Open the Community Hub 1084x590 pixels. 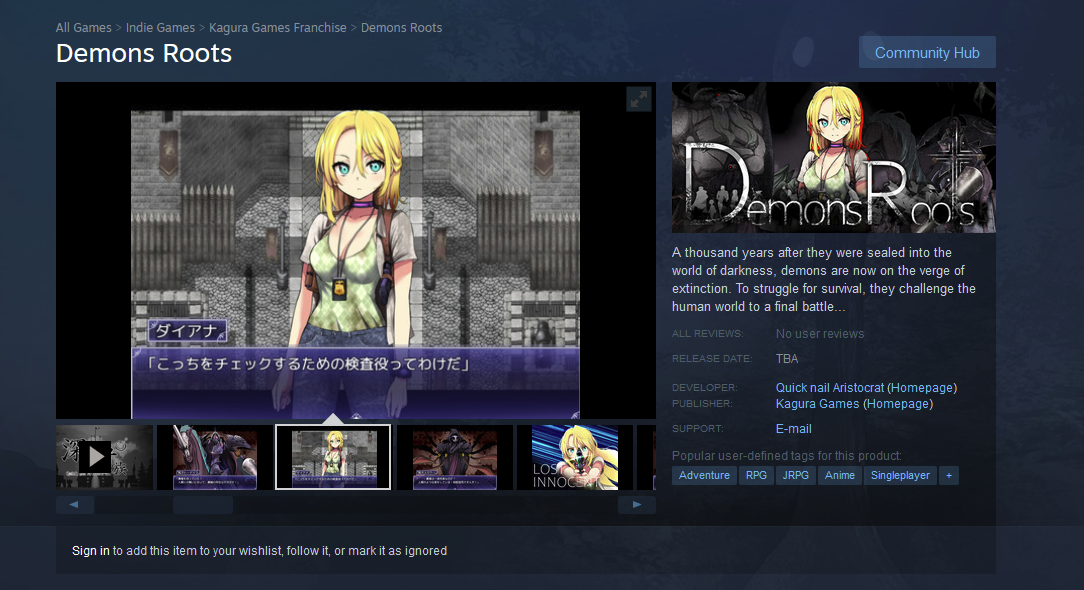[x=927, y=53]
